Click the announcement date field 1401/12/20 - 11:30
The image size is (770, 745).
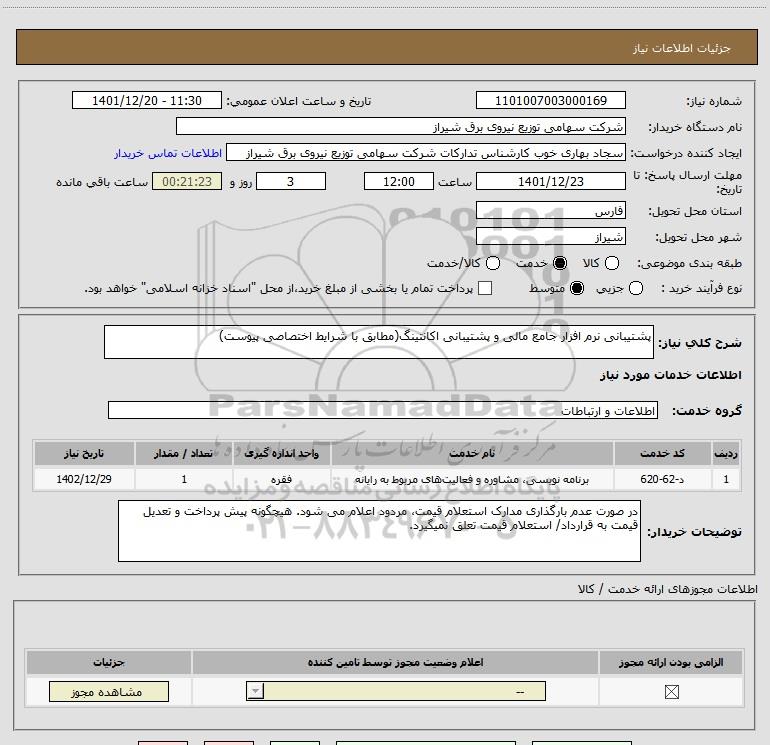[x=147, y=100]
